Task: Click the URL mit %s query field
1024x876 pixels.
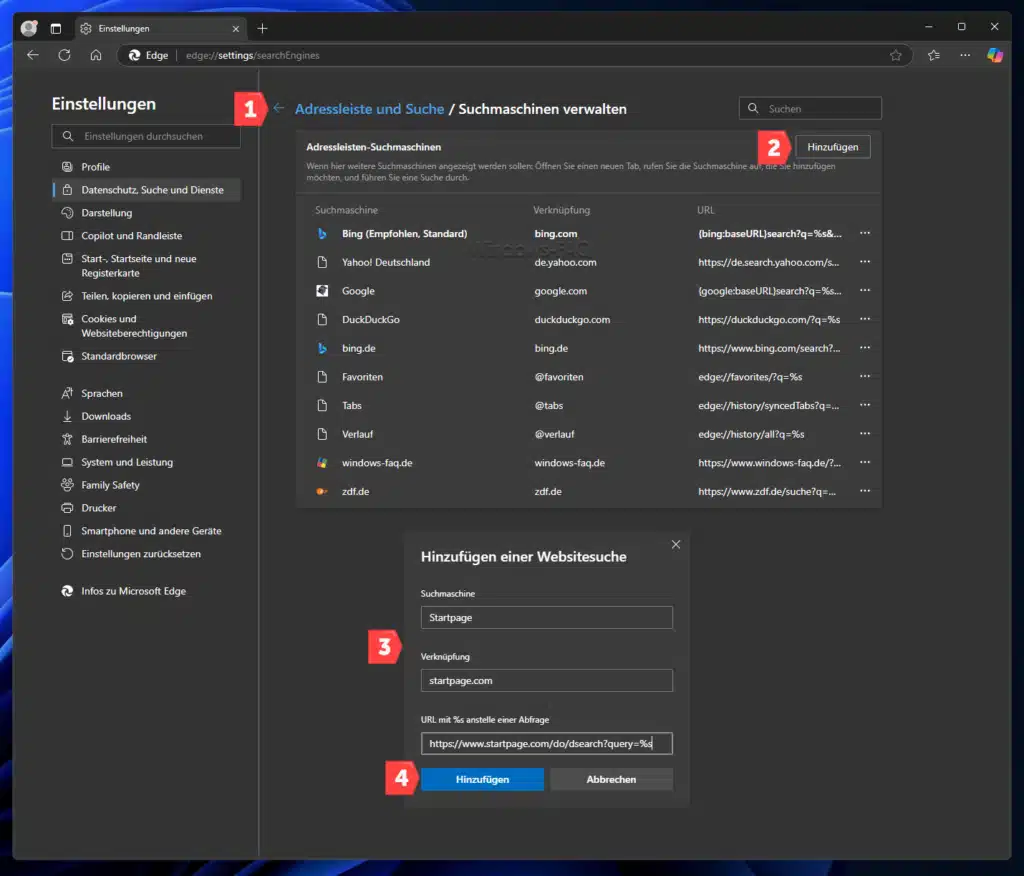Action: click(x=547, y=743)
